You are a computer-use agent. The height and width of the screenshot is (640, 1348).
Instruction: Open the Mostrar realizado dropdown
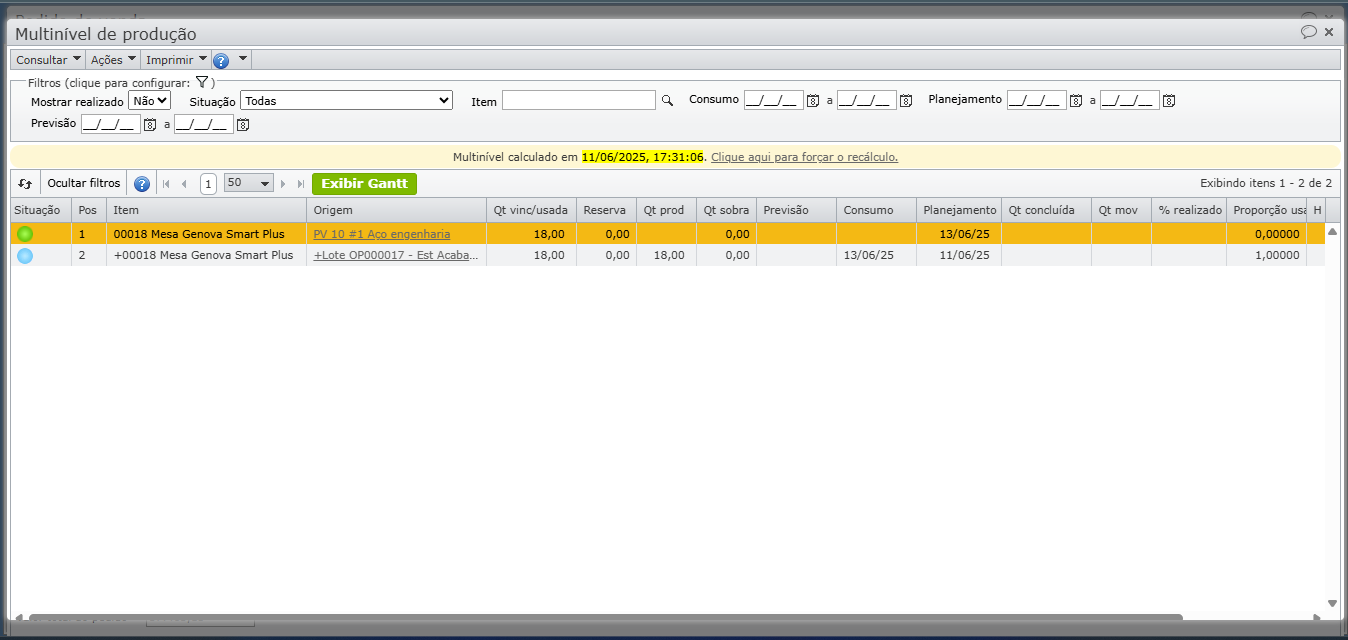coord(150,100)
